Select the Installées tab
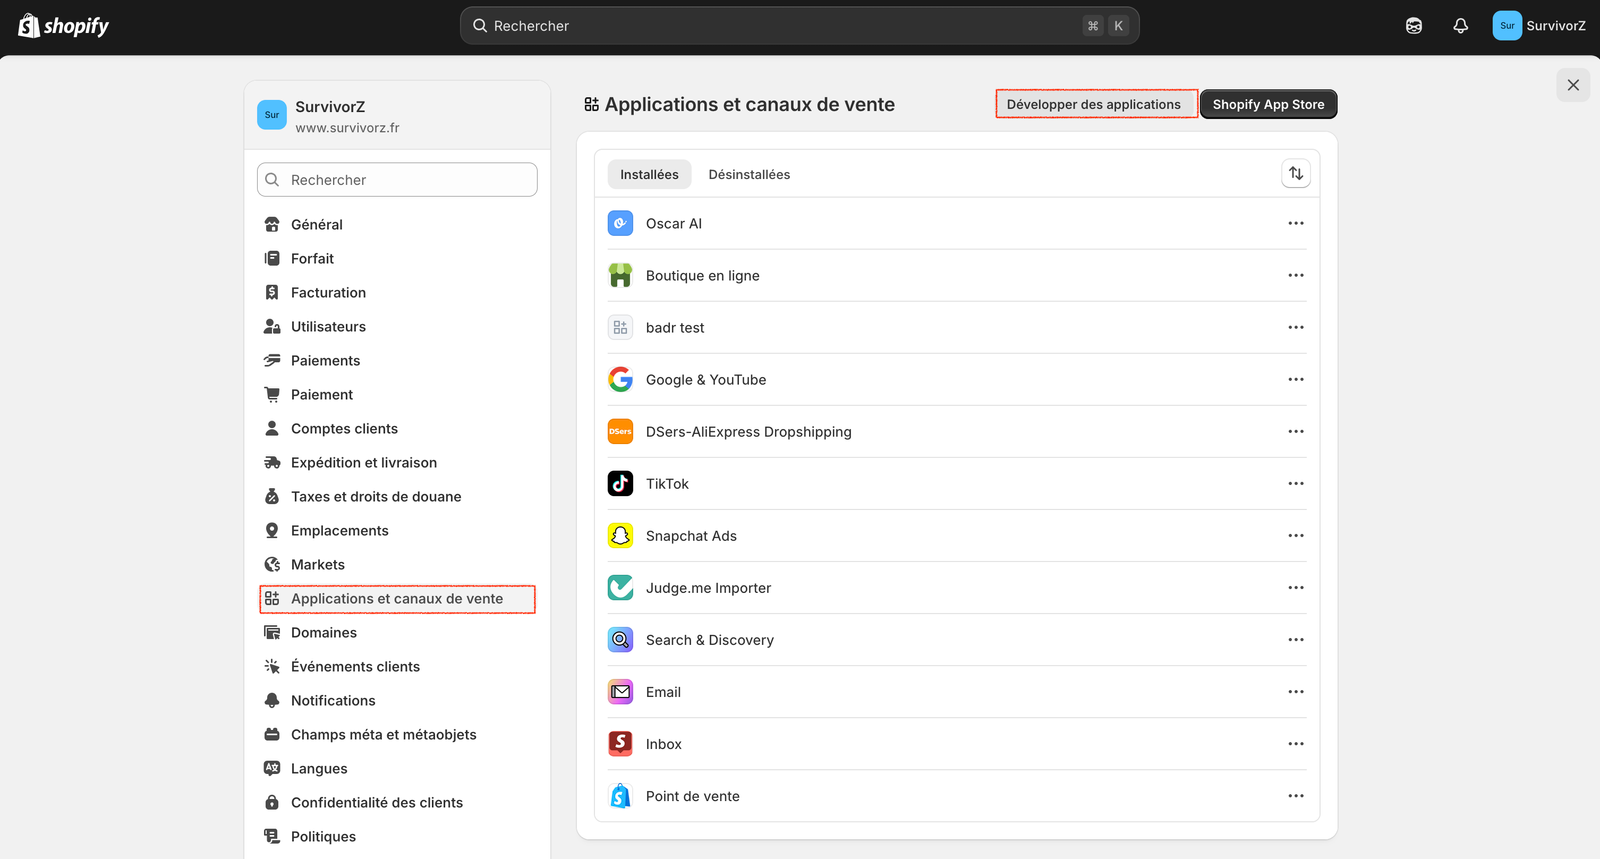The image size is (1600, 859). click(x=649, y=175)
